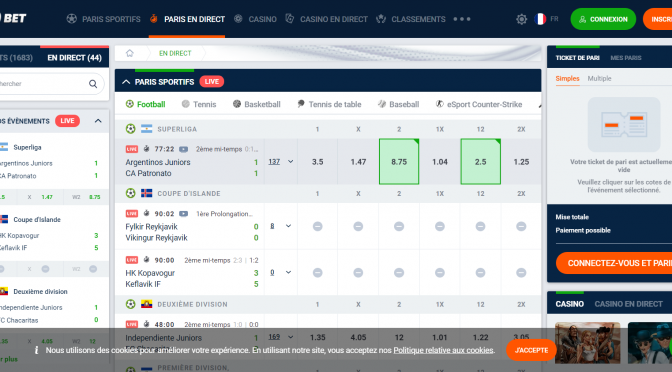Open the settings gear icon
This screenshot has height=372, width=672.
point(521,19)
